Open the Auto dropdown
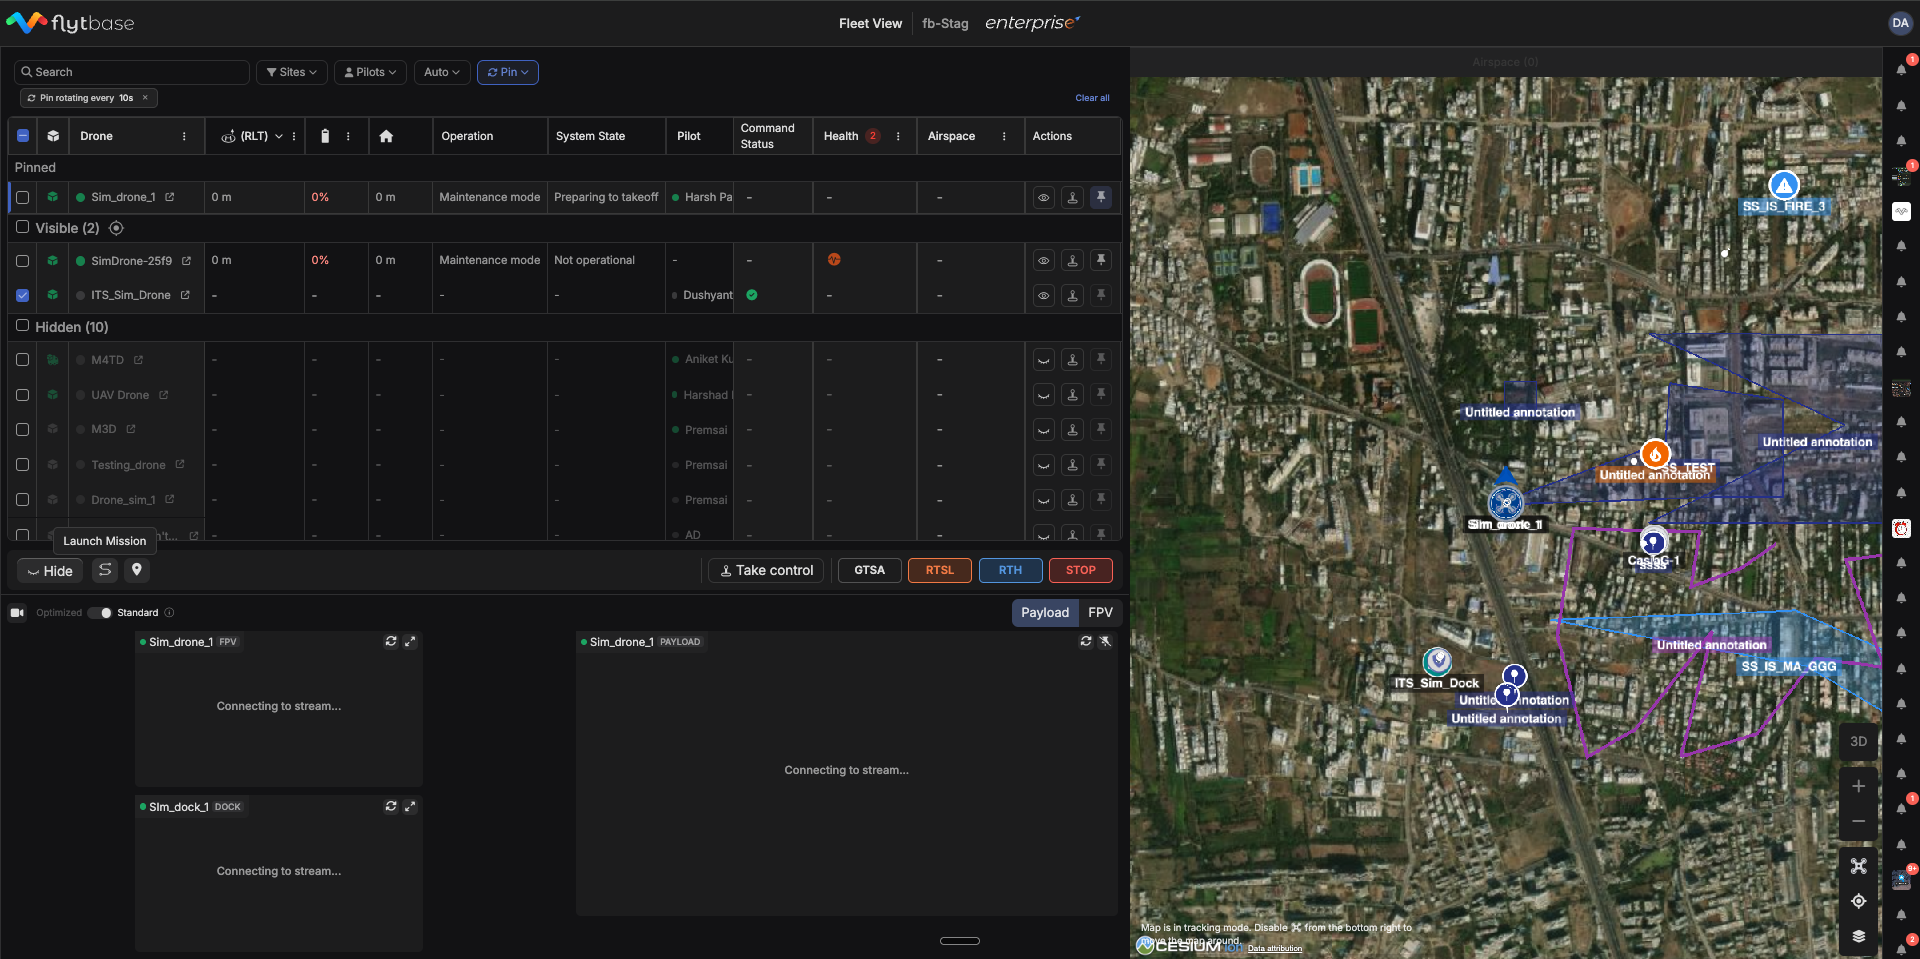 tap(442, 72)
